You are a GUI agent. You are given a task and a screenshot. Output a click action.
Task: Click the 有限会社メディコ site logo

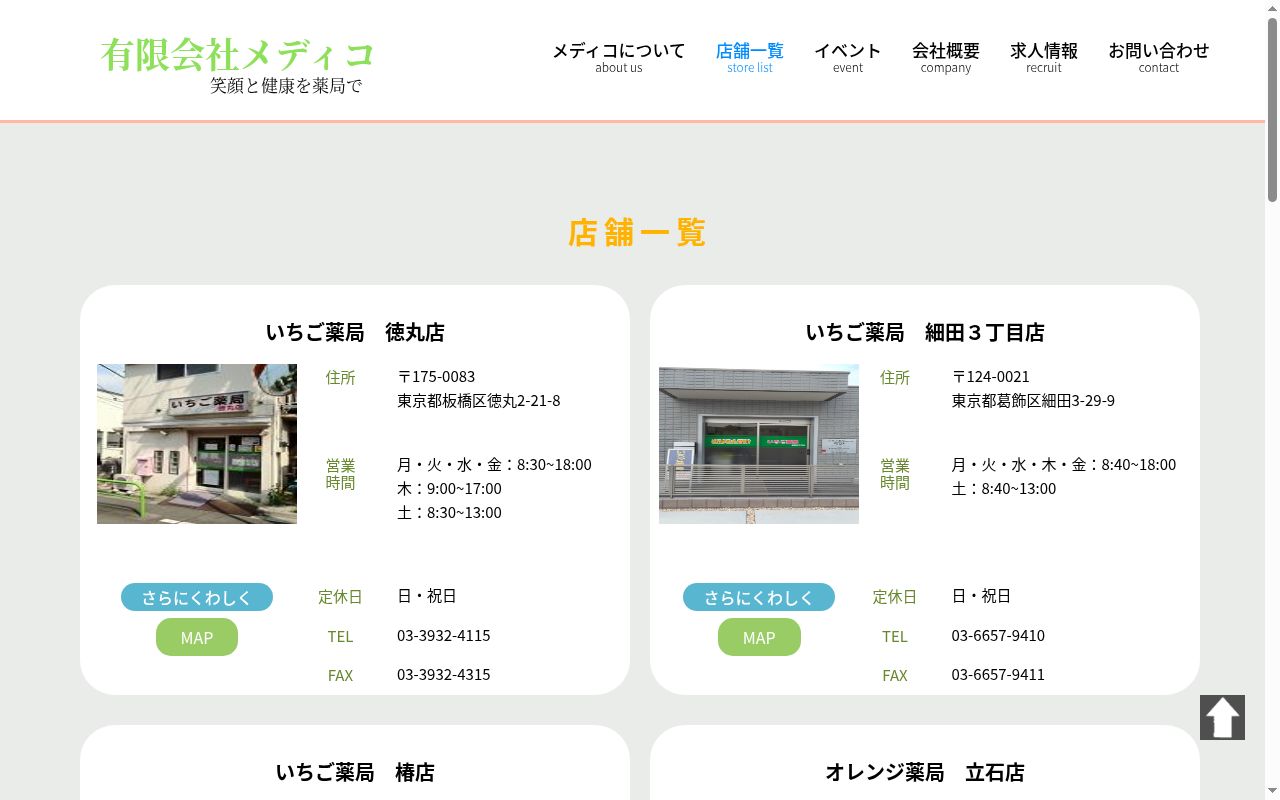(237, 54)
